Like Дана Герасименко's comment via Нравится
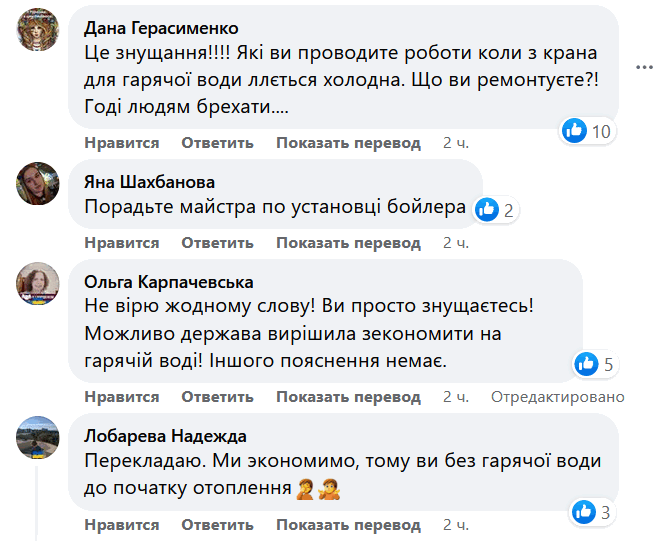667x541 pixels. (122, 143)
